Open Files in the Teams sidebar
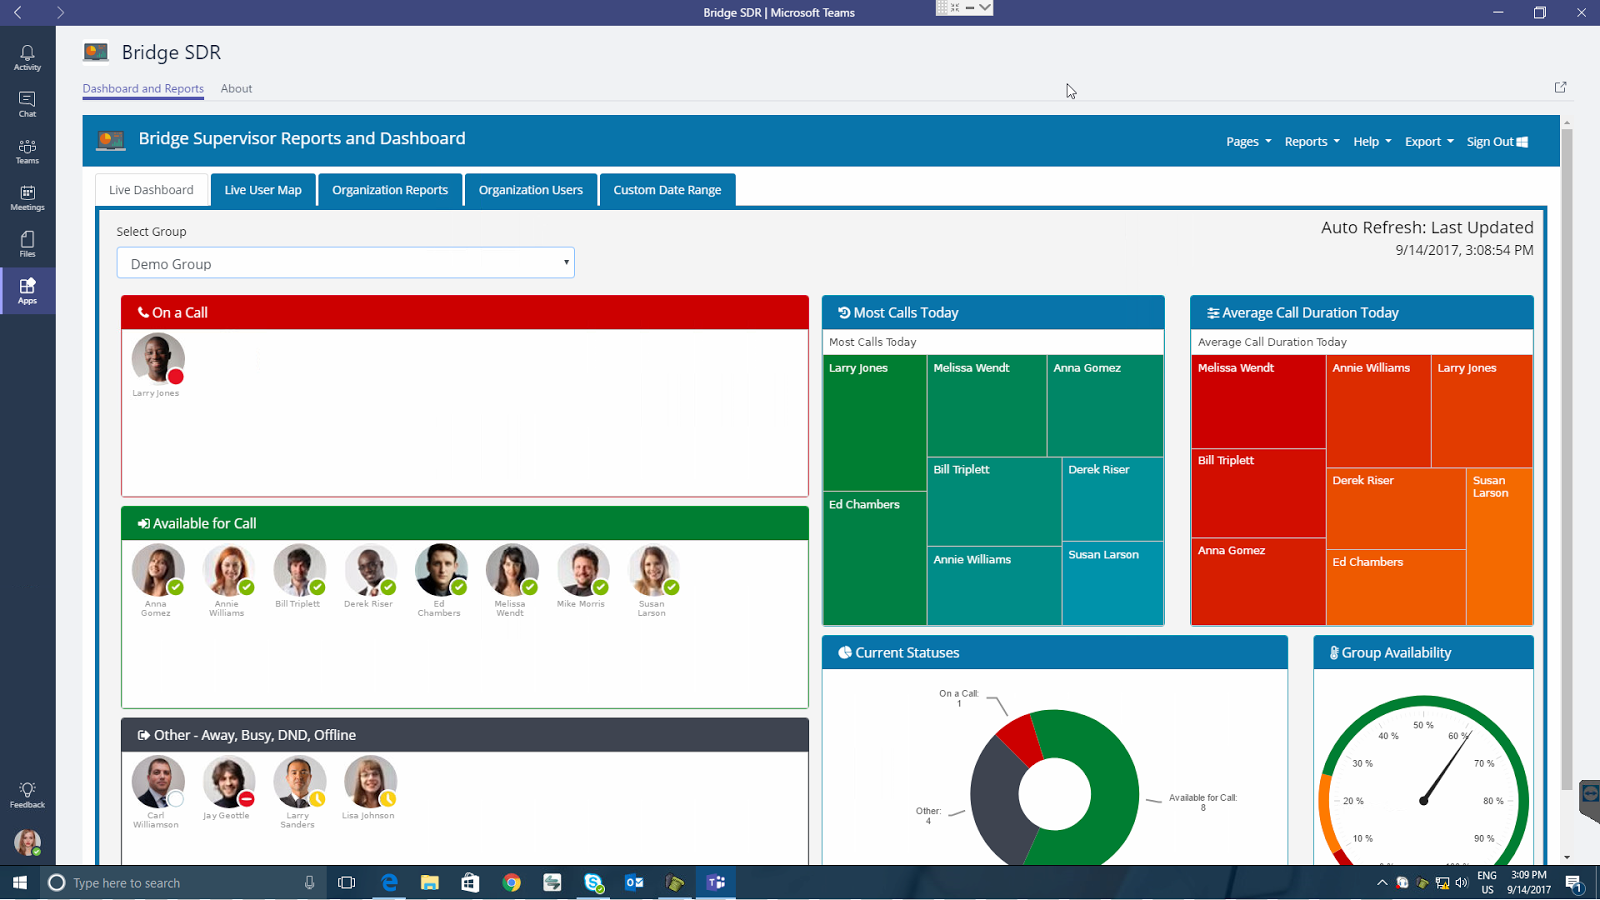 coord(27,244)
